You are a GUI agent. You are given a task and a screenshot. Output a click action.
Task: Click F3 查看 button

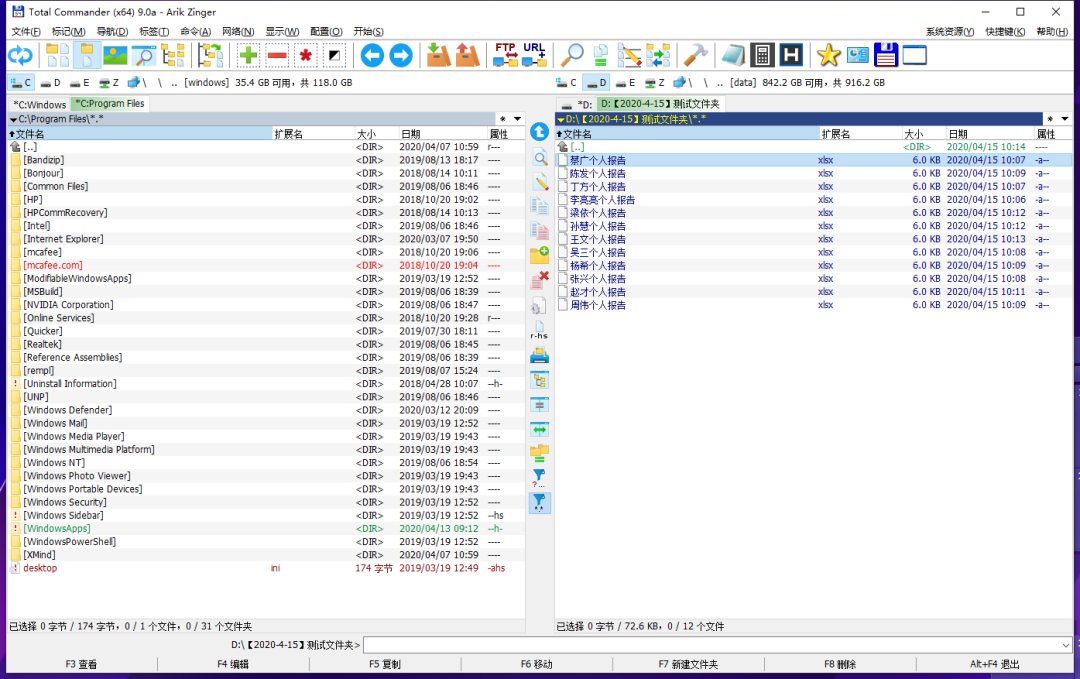click(x=81, y=665)
